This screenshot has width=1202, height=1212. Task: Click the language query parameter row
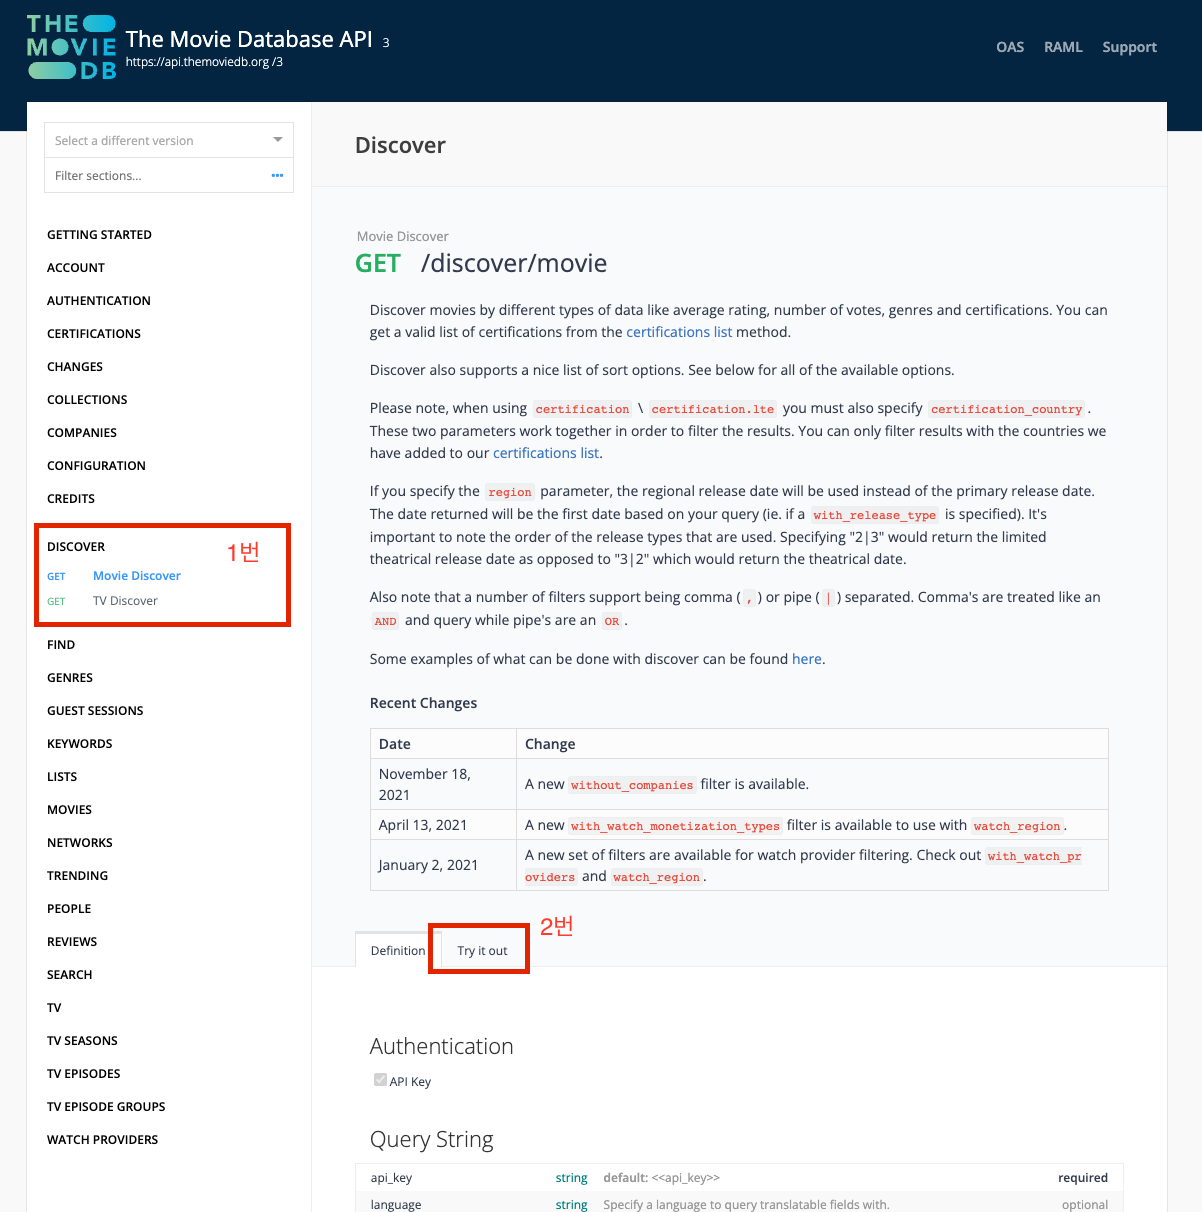click(739, 1203)
